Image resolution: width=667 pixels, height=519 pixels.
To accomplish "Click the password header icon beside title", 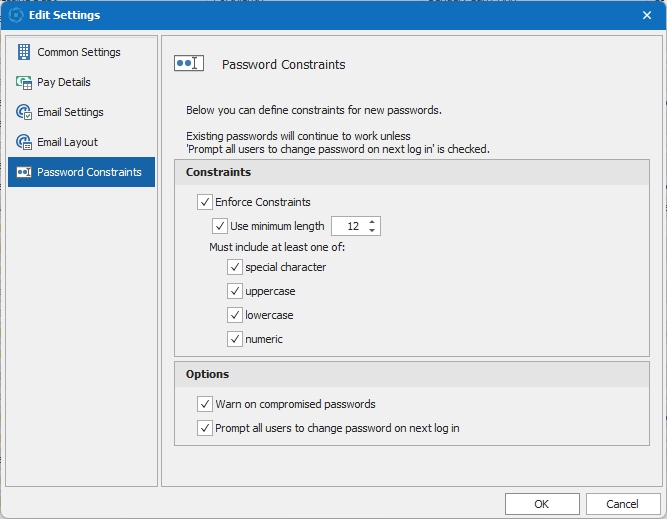I will coord(189,64).
